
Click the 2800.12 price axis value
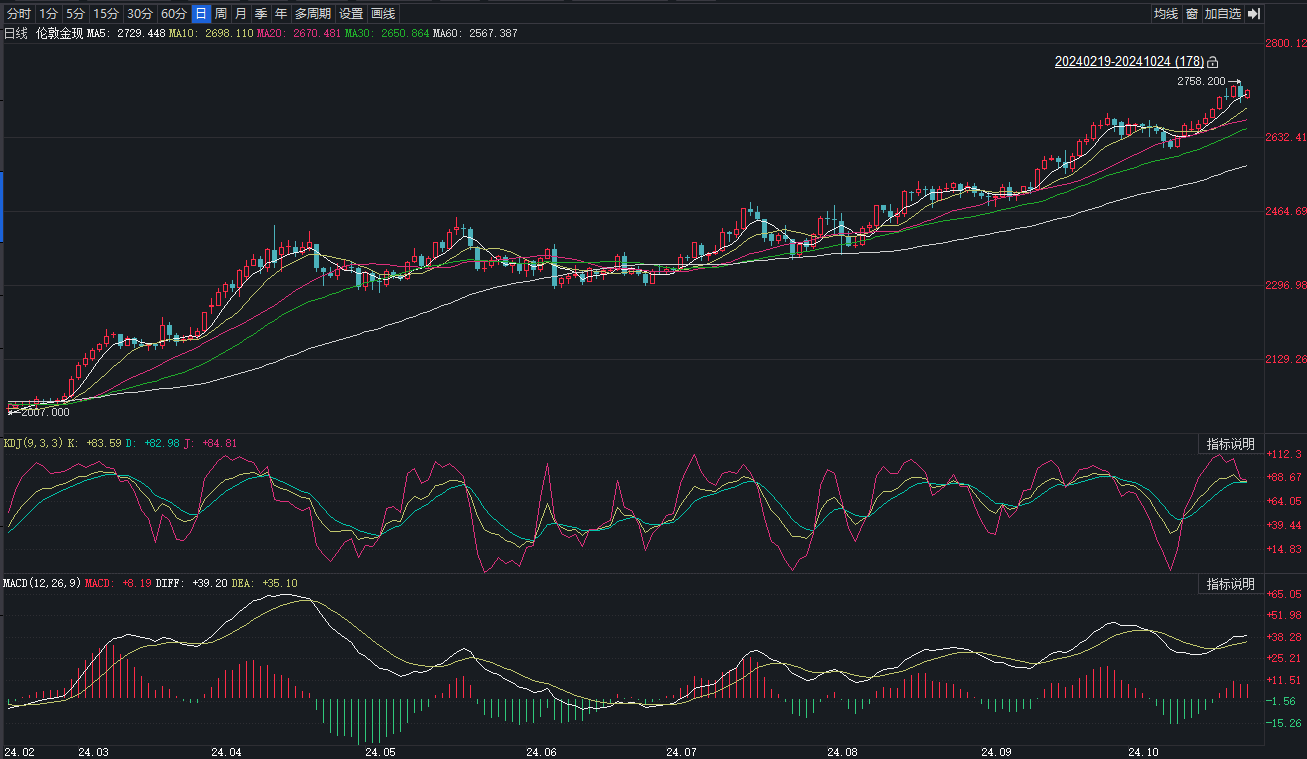click(x=1286, y=43)
